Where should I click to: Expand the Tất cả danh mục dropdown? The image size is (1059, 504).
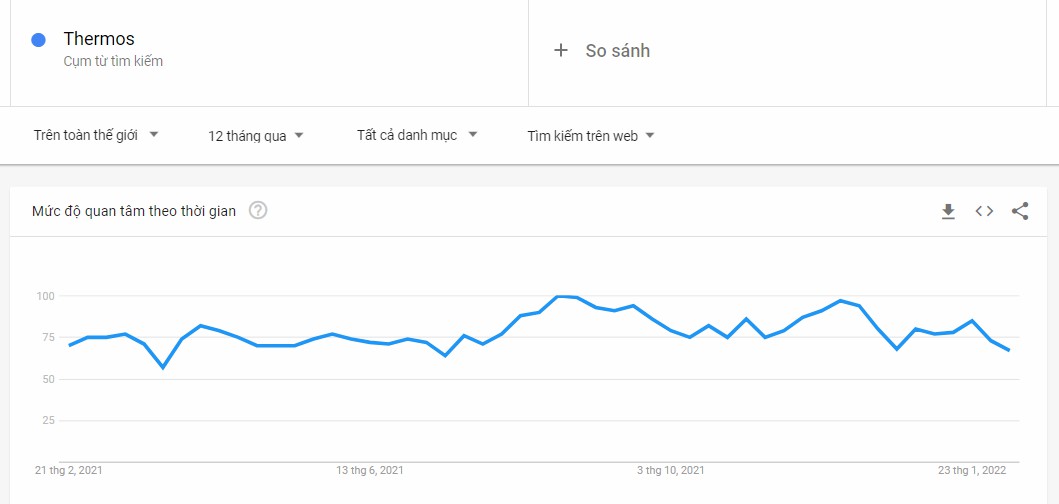417,135
